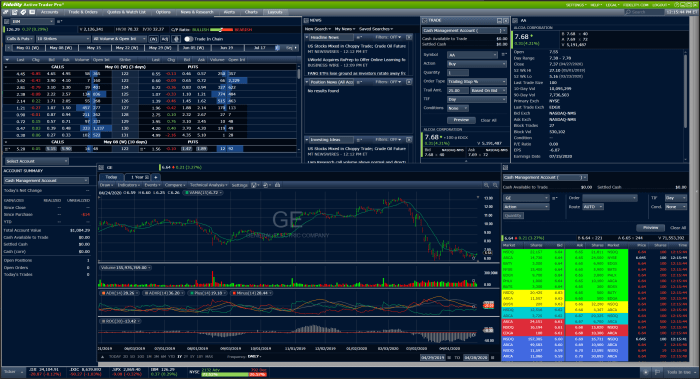Click Preview in the AA Trade panel

461,120
